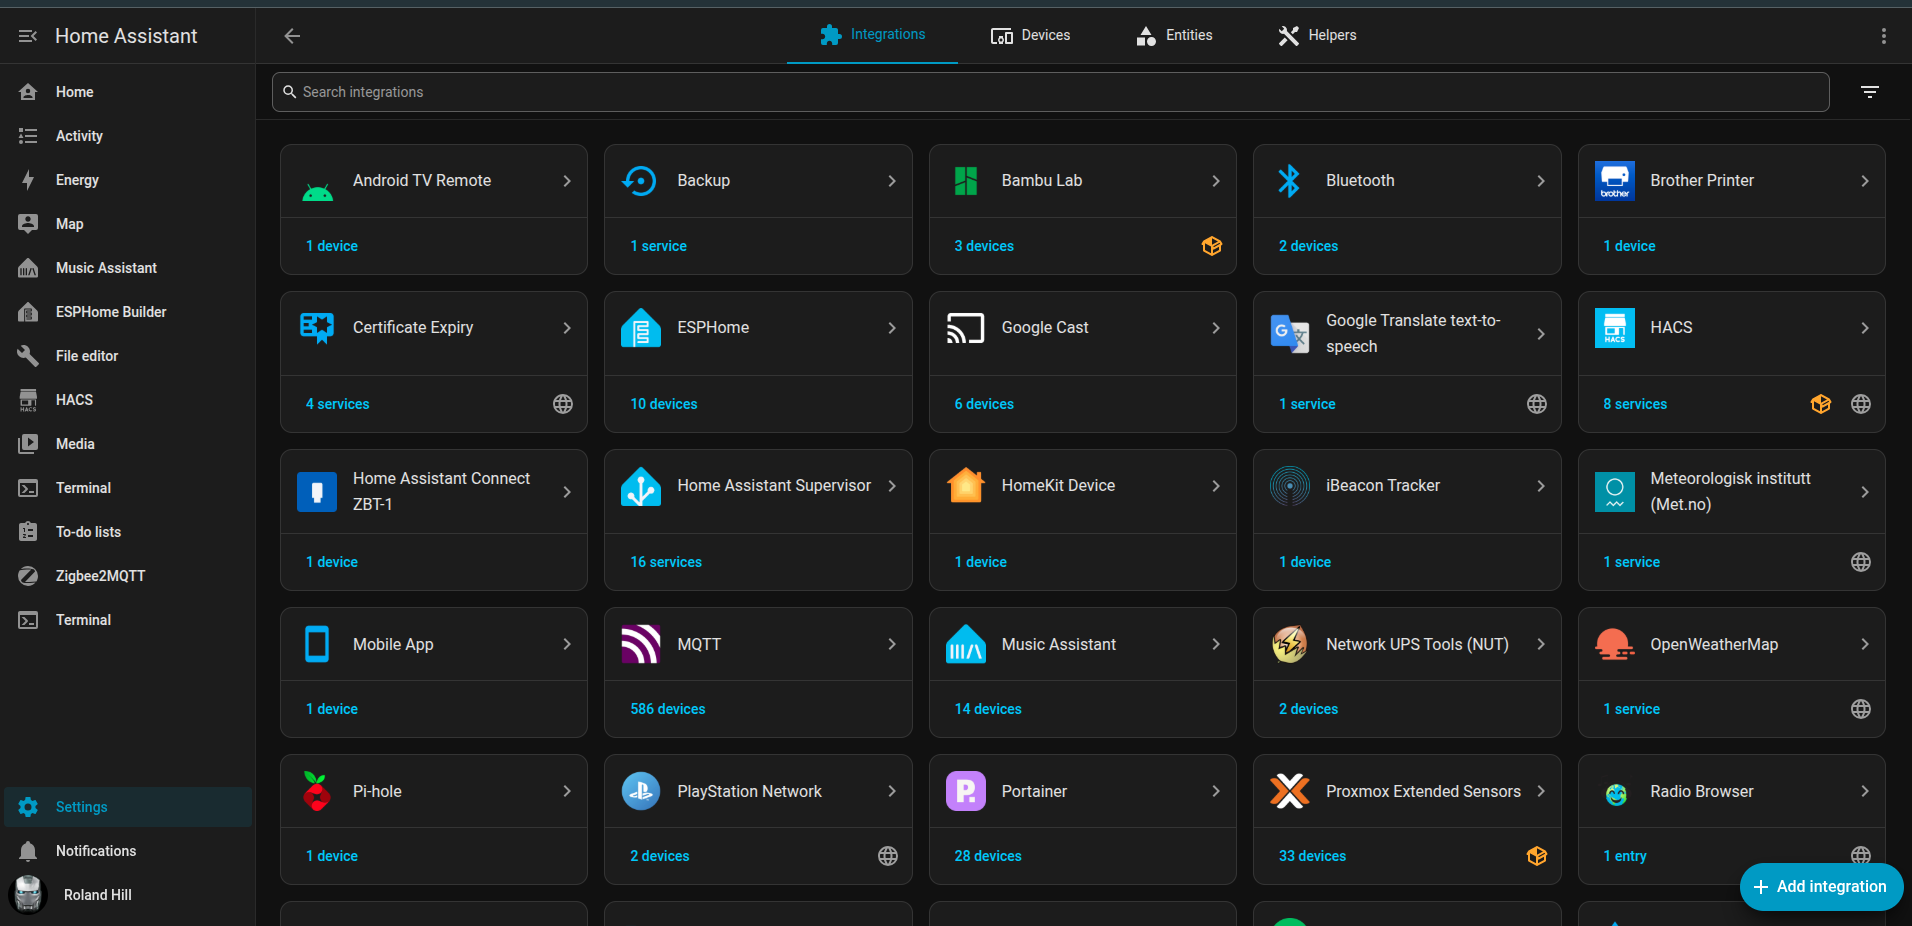The image size is (1912, 926).
Task: Switch to the Devices tab
Action: pyautogui.click(x=1031, y=36)
